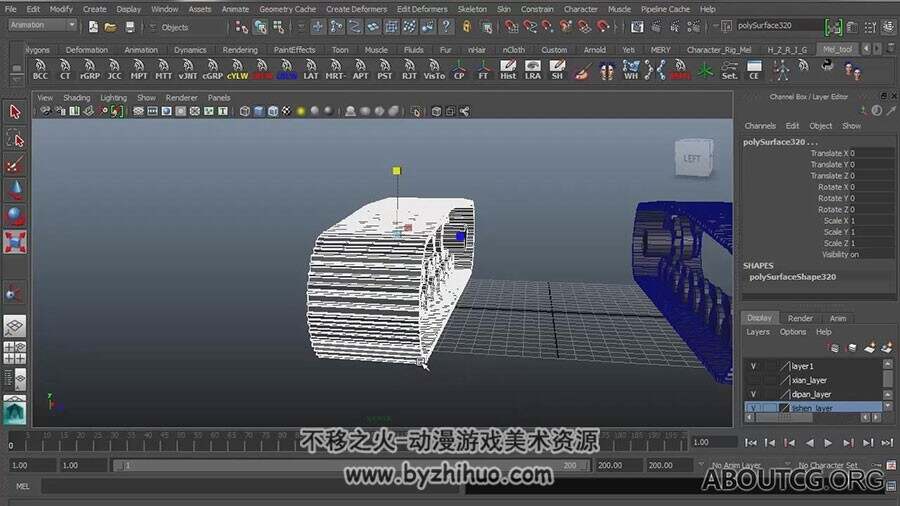Viewport: 900px width, 506px height.
Task: Click the APT shelf icon
Action: (360, 69)
